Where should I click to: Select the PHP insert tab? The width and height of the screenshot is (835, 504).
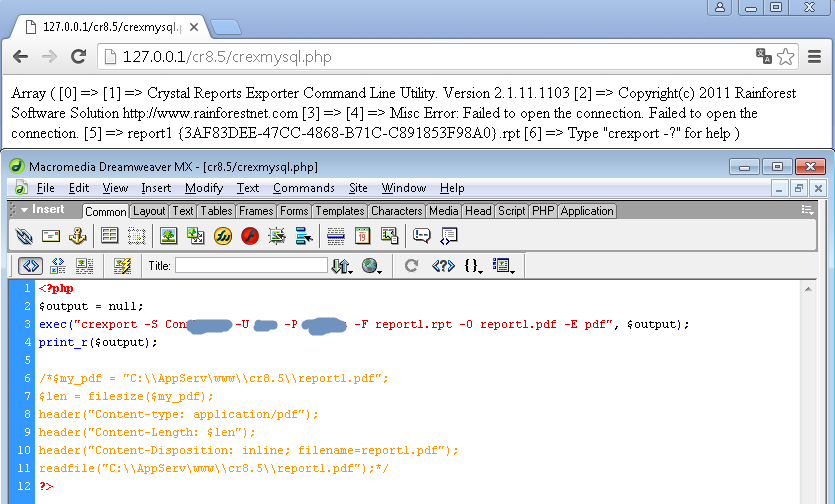543,211
